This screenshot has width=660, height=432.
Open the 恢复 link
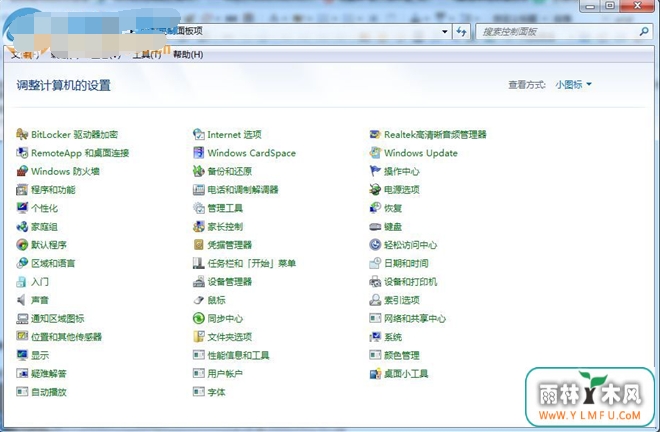point(393,208)
